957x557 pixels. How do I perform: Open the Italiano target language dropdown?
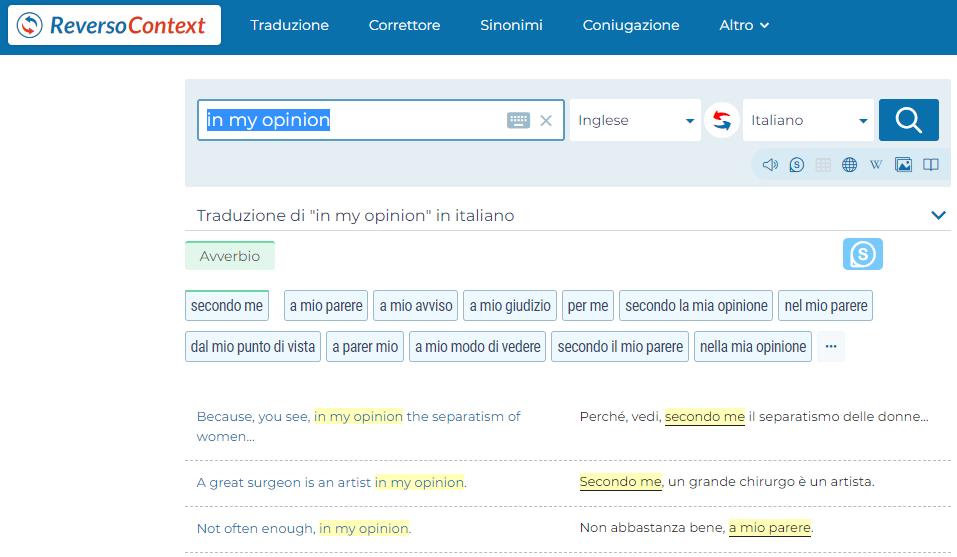[x=808, y=120]
